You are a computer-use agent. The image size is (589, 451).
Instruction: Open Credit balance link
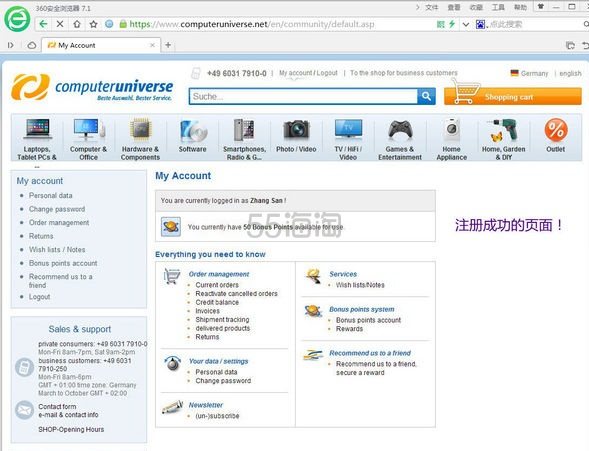[217, 302]
